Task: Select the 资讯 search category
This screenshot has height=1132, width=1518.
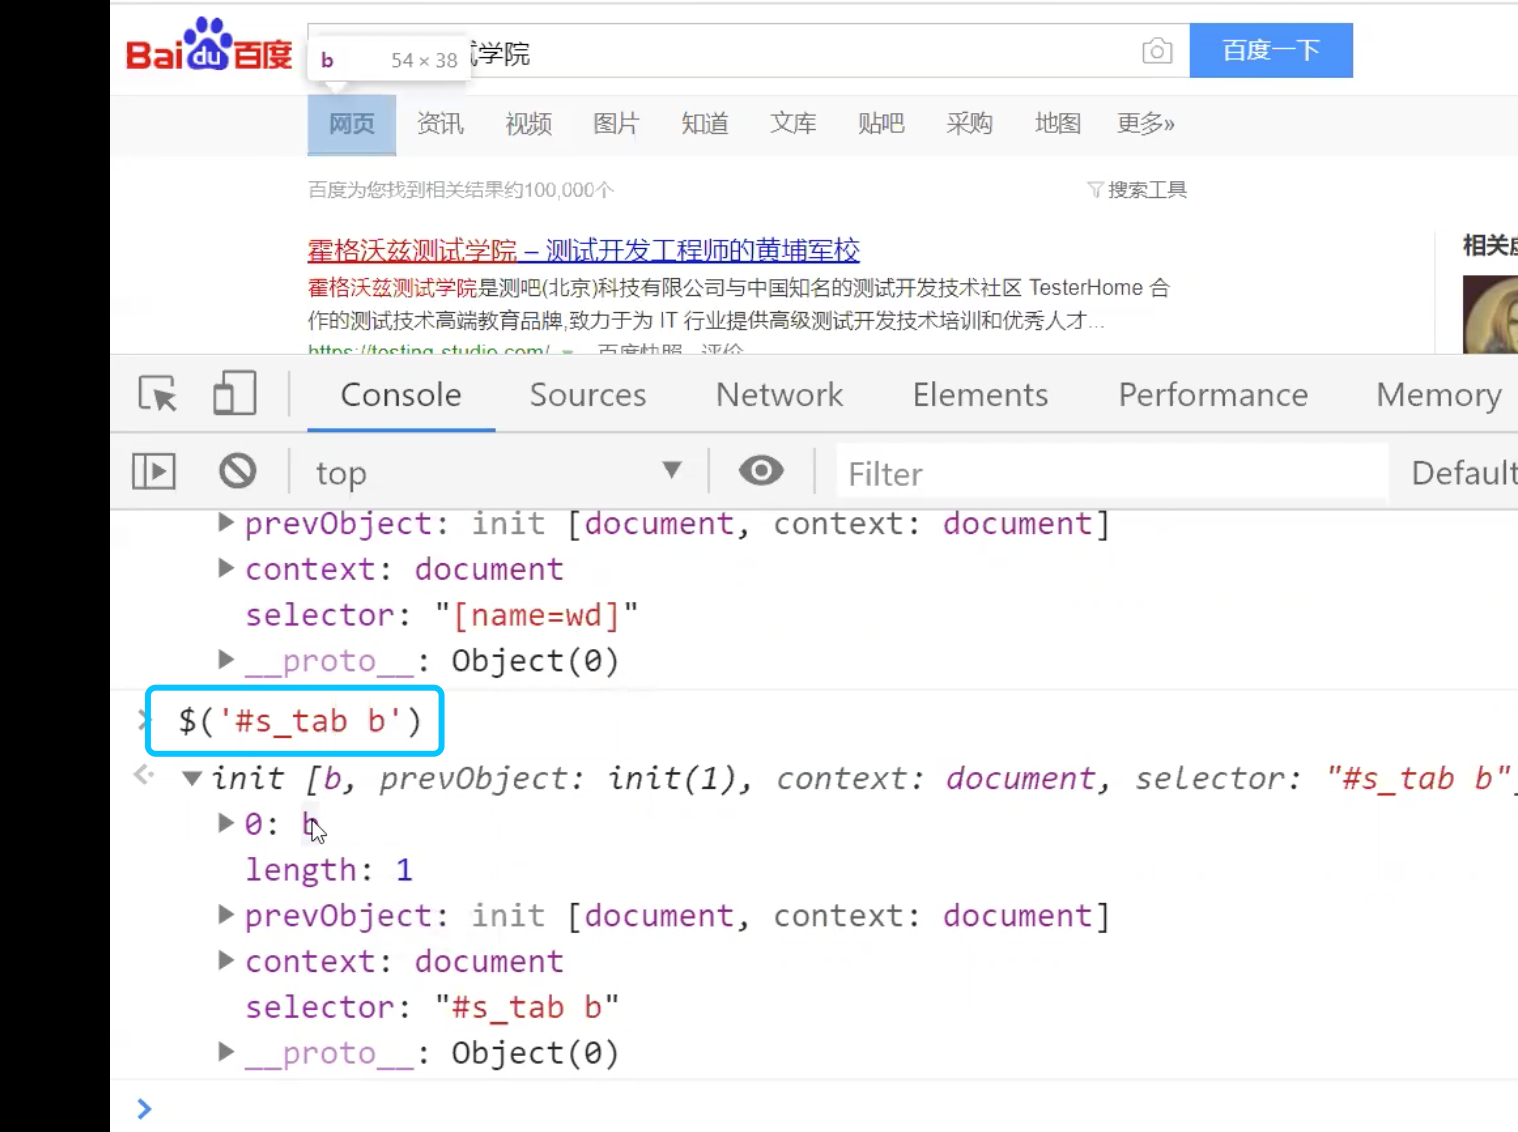Action: (440, 124)
